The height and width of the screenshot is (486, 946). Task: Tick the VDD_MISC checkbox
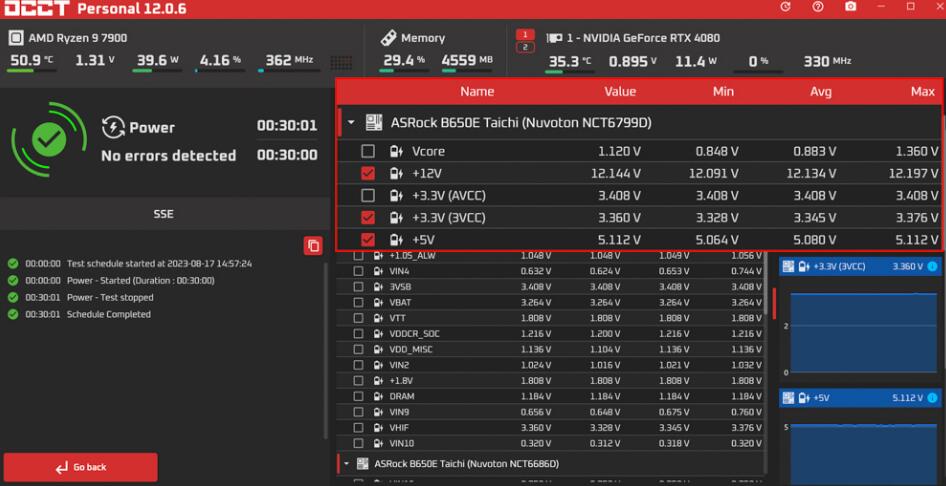[358, 349]
